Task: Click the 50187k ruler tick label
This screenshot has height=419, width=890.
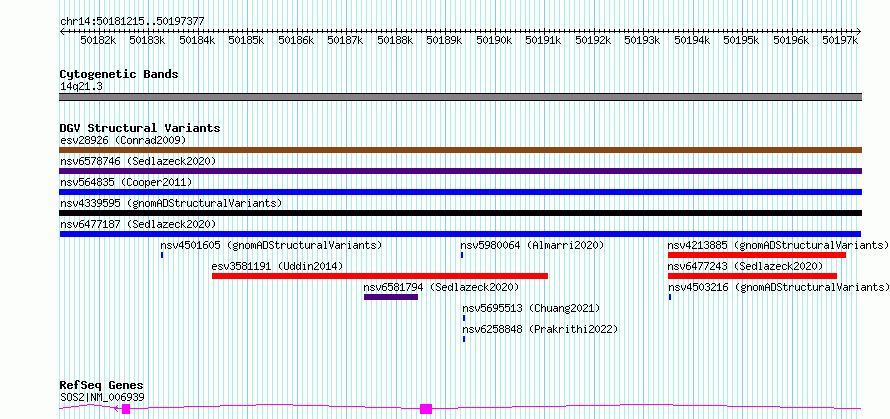Action: (x=346, y=40)
